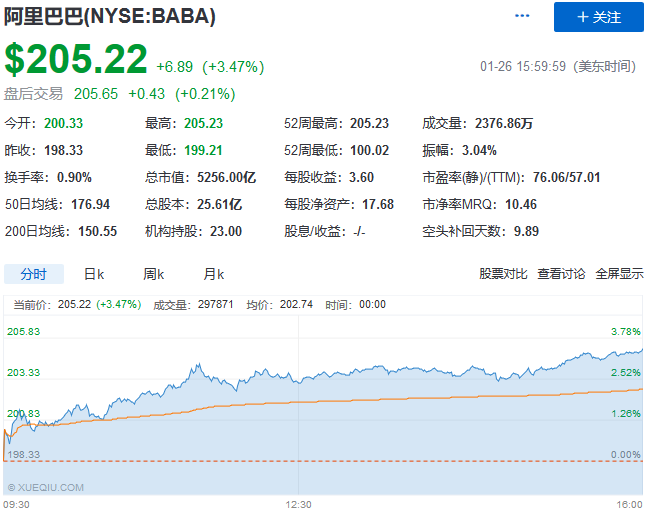Screen dimensions: 647x513
Task: Click the 今开 value 200.33
Action: coord(64,123)
